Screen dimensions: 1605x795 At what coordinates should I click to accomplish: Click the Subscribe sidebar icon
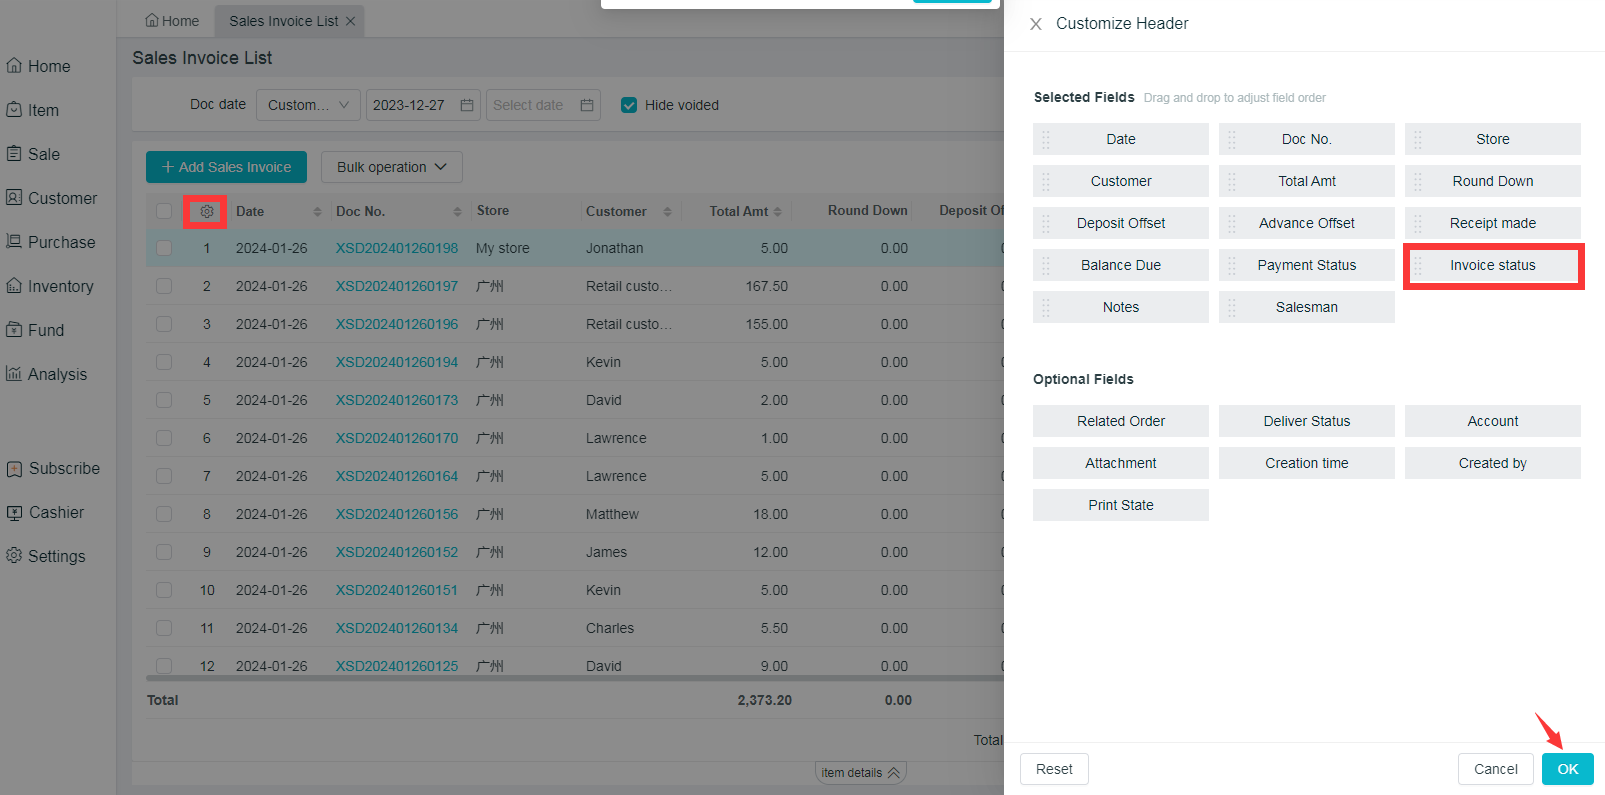pyautogui.click(x=14, y=469)
